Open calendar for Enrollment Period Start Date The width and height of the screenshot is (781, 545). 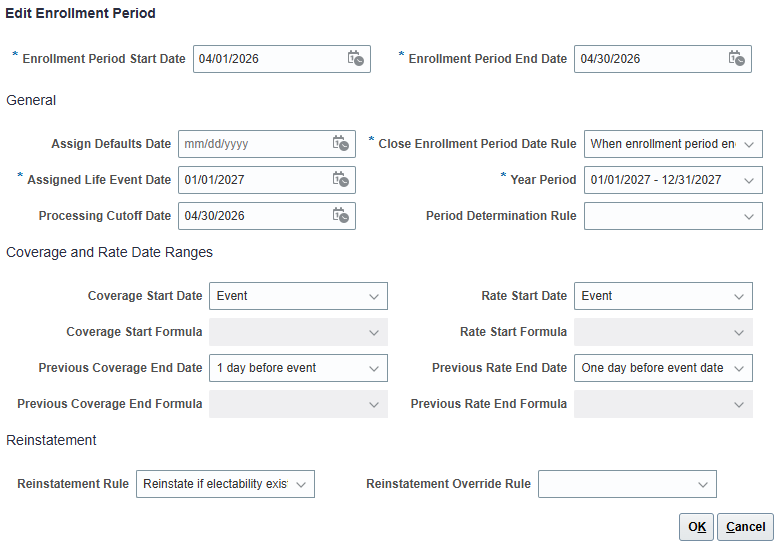[356, 58]
